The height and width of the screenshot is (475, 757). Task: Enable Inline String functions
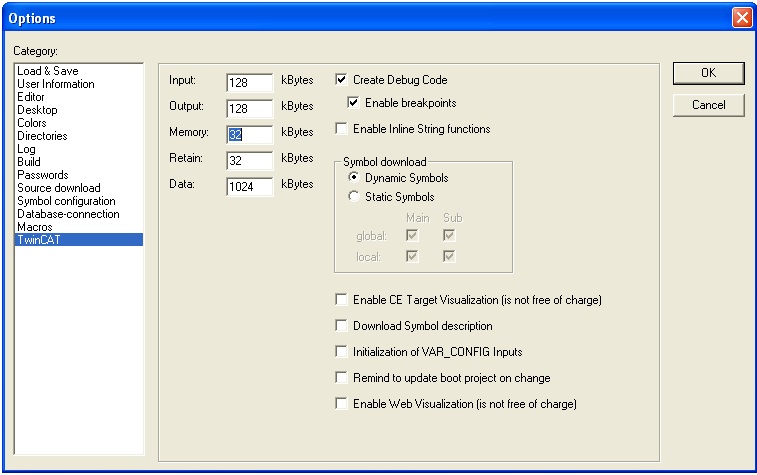(341, 129)
